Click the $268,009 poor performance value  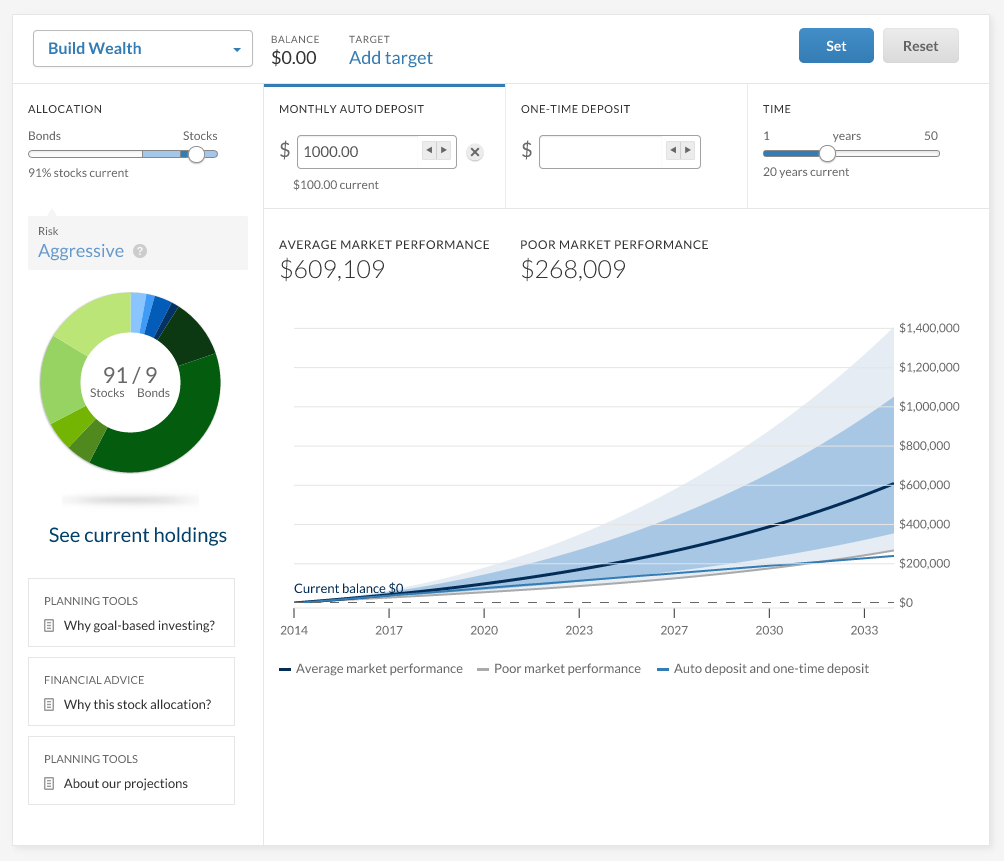pos(573,270)
